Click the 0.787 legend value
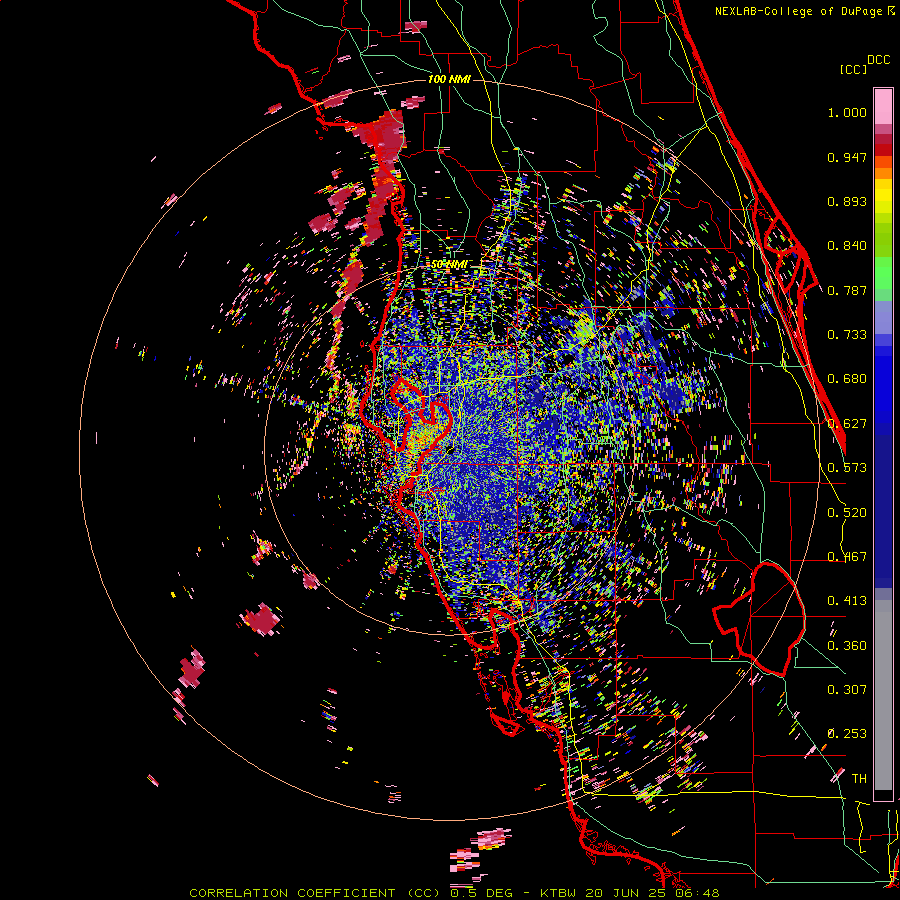The width and height of the screenshot is (900, 900). [847, 290]
